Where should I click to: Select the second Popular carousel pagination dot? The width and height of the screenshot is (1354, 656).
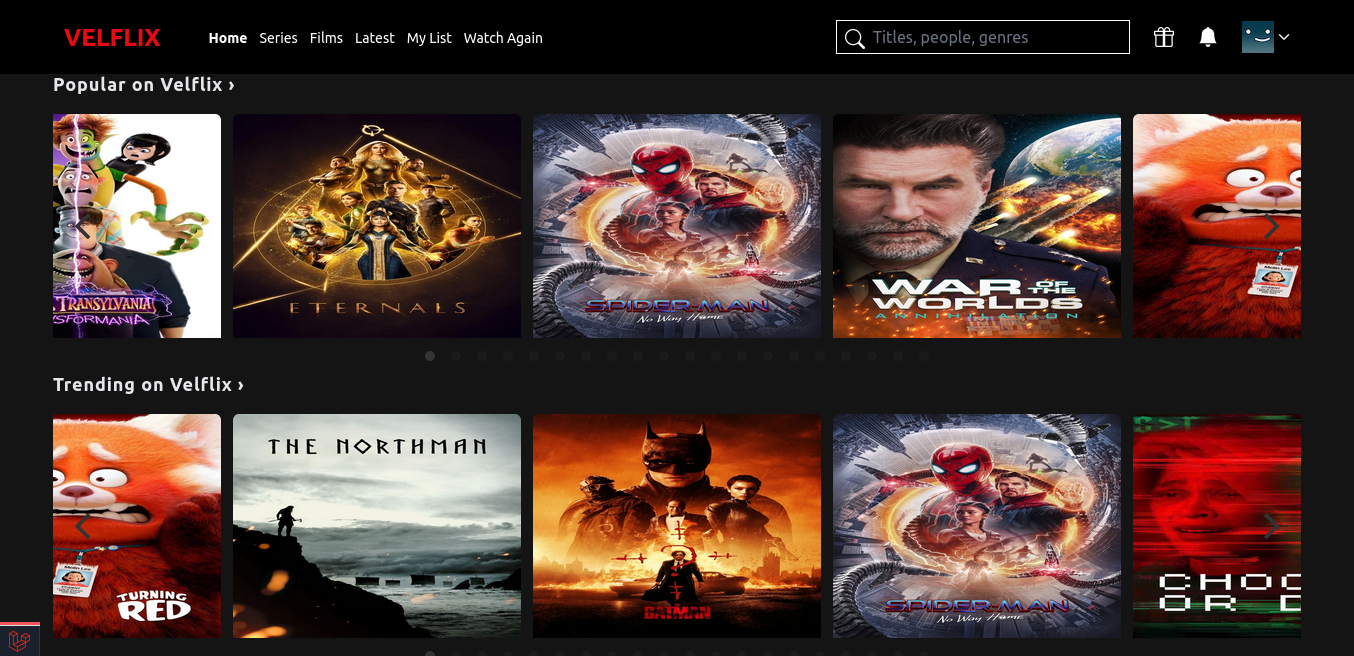point(456,356)
